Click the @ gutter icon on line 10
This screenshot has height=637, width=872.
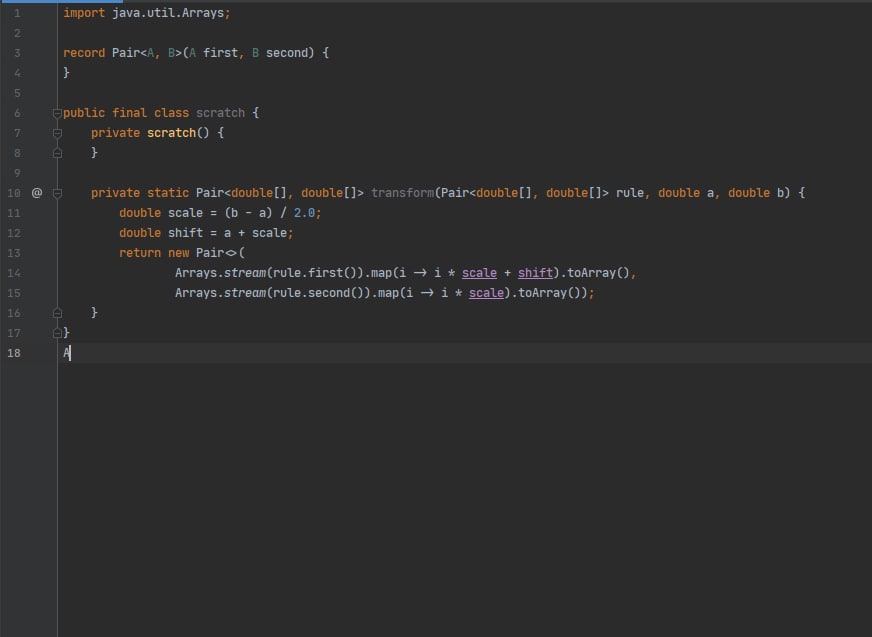click(37, 193)
